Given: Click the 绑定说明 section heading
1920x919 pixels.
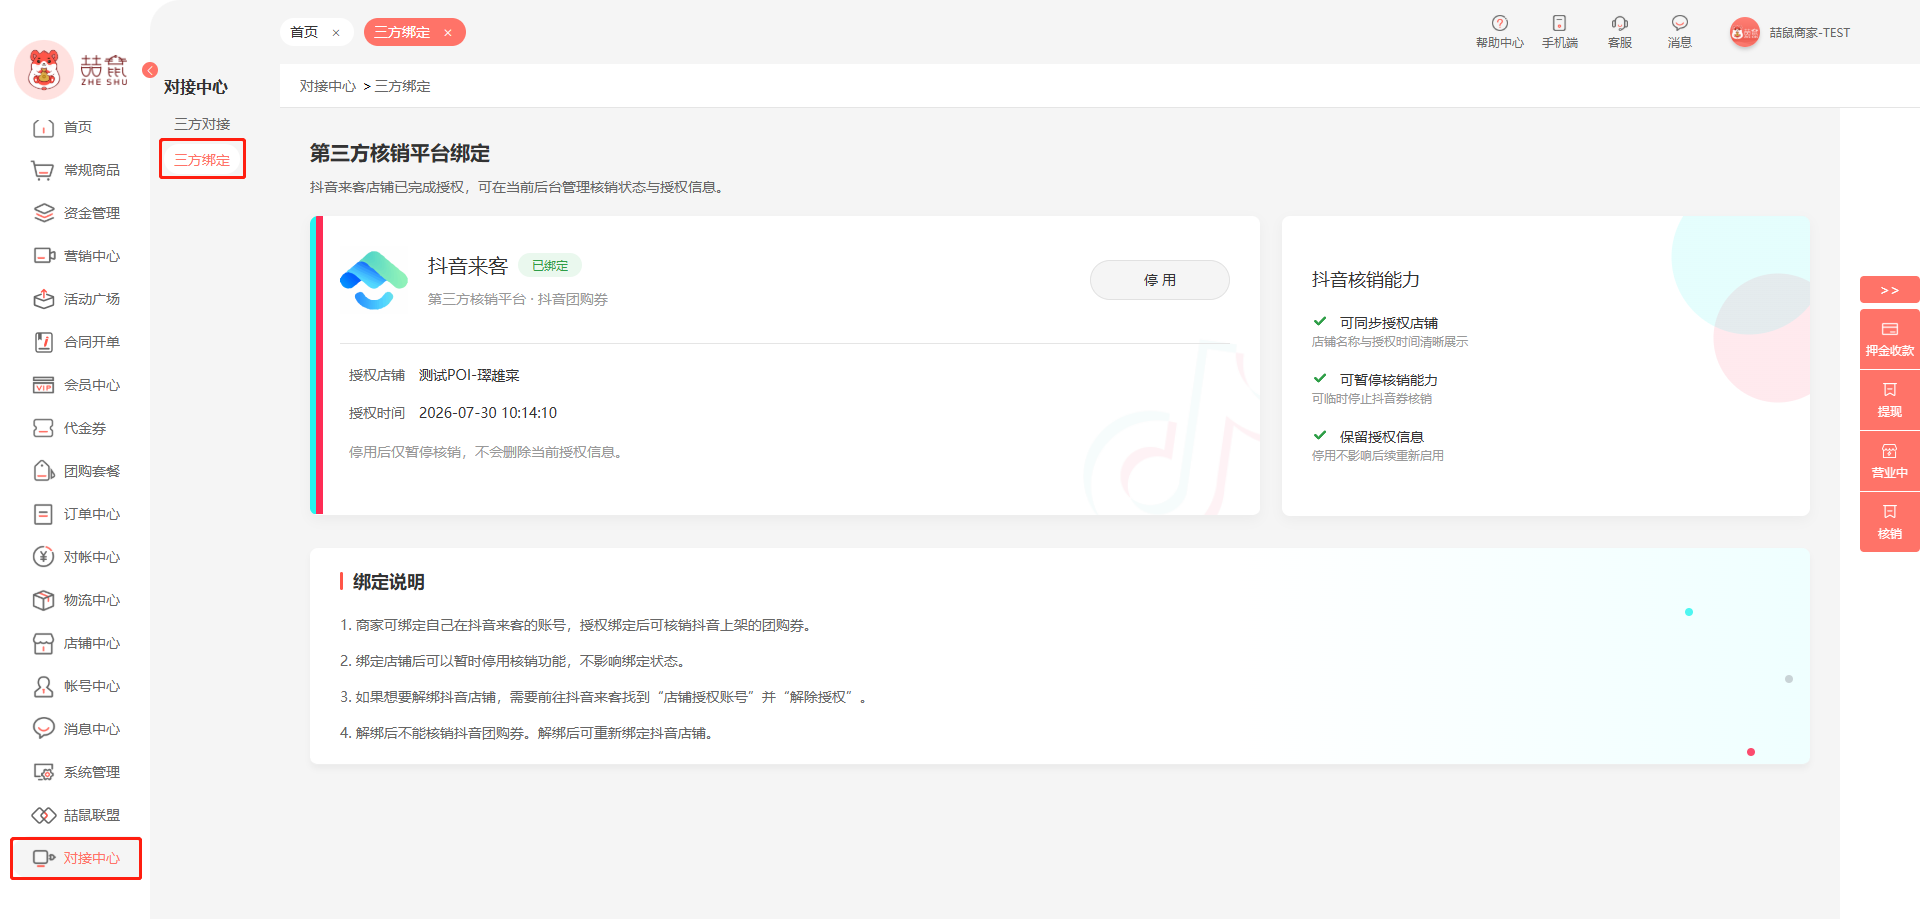Looking at the screenshot, I should point(389,582).
